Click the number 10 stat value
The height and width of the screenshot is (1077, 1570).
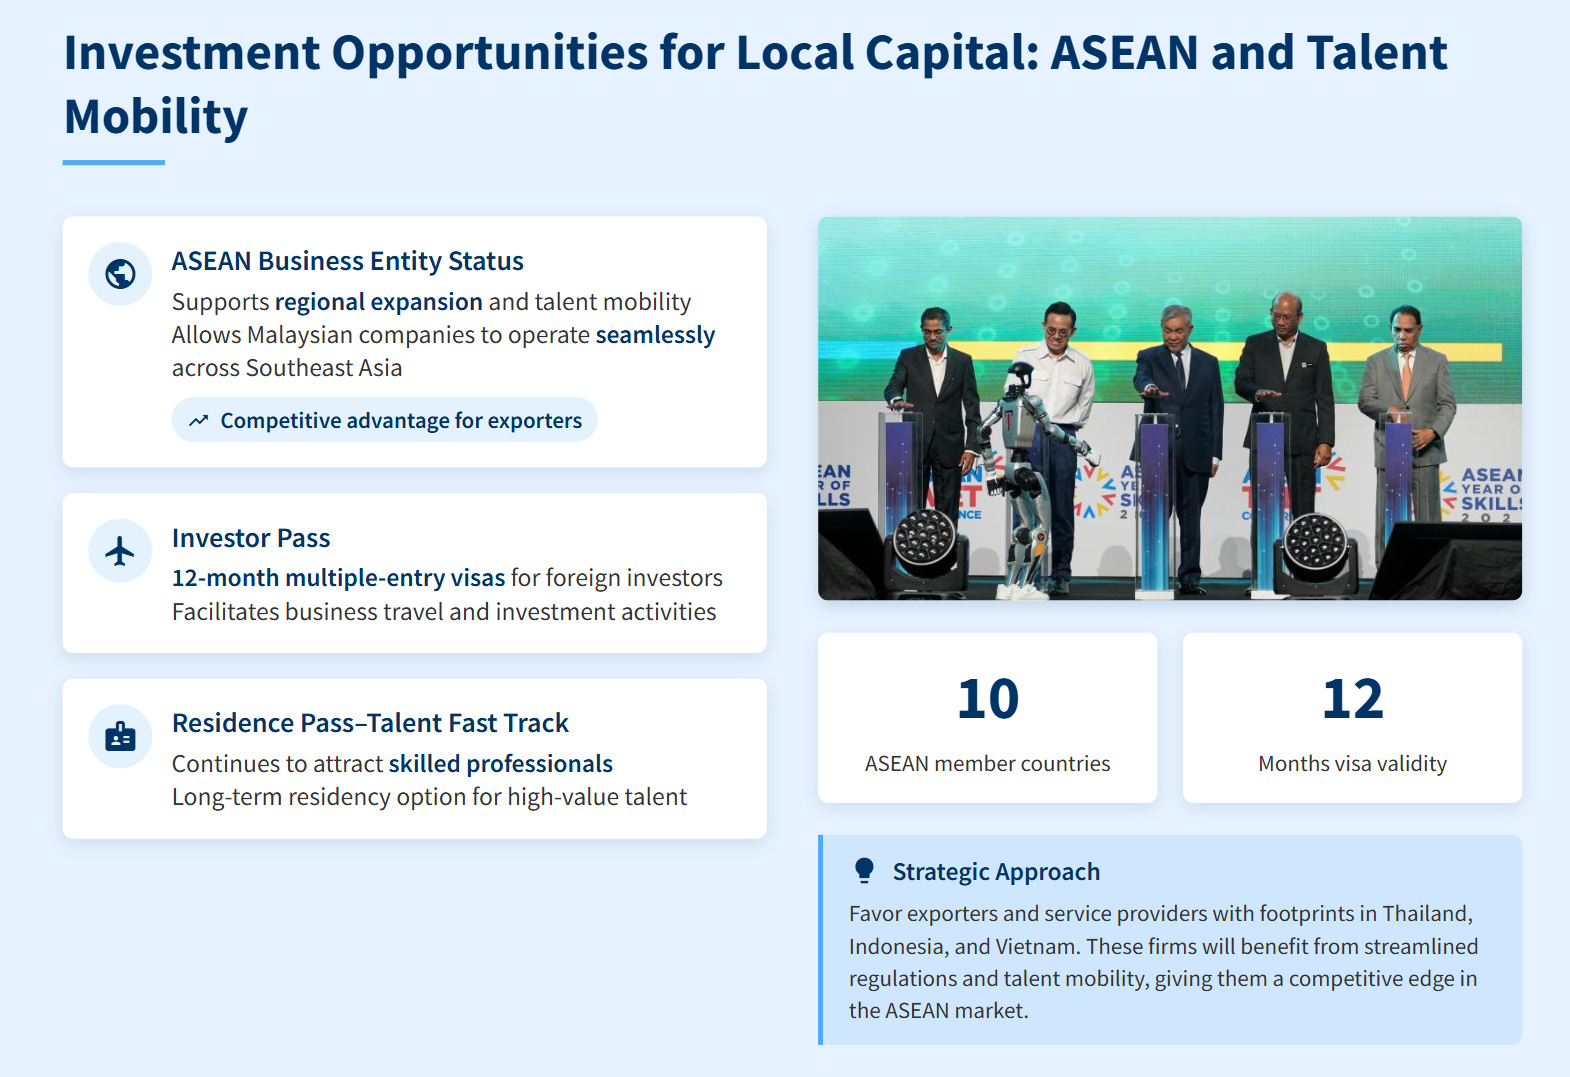point(988,699)
